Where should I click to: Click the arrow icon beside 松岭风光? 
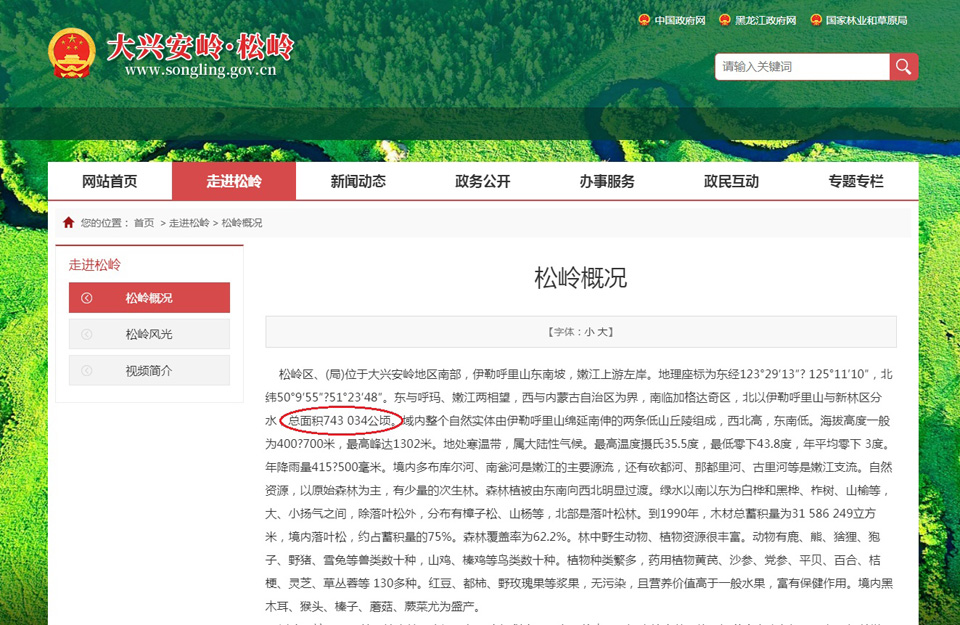pos(87,334)
